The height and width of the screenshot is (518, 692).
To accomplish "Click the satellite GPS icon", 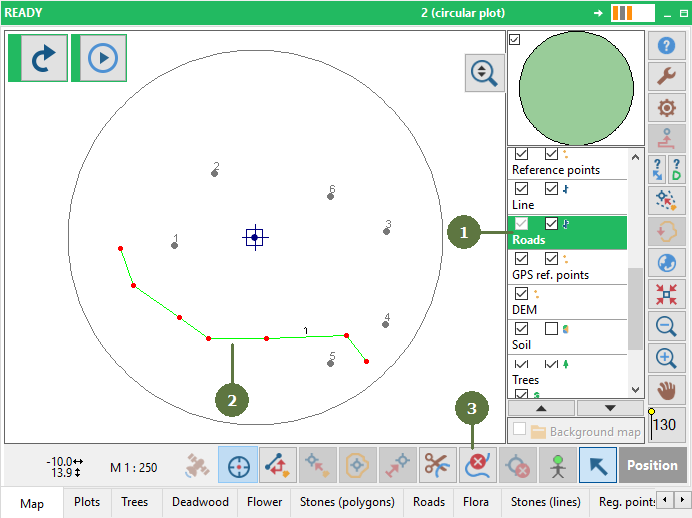I will point(197,465).
